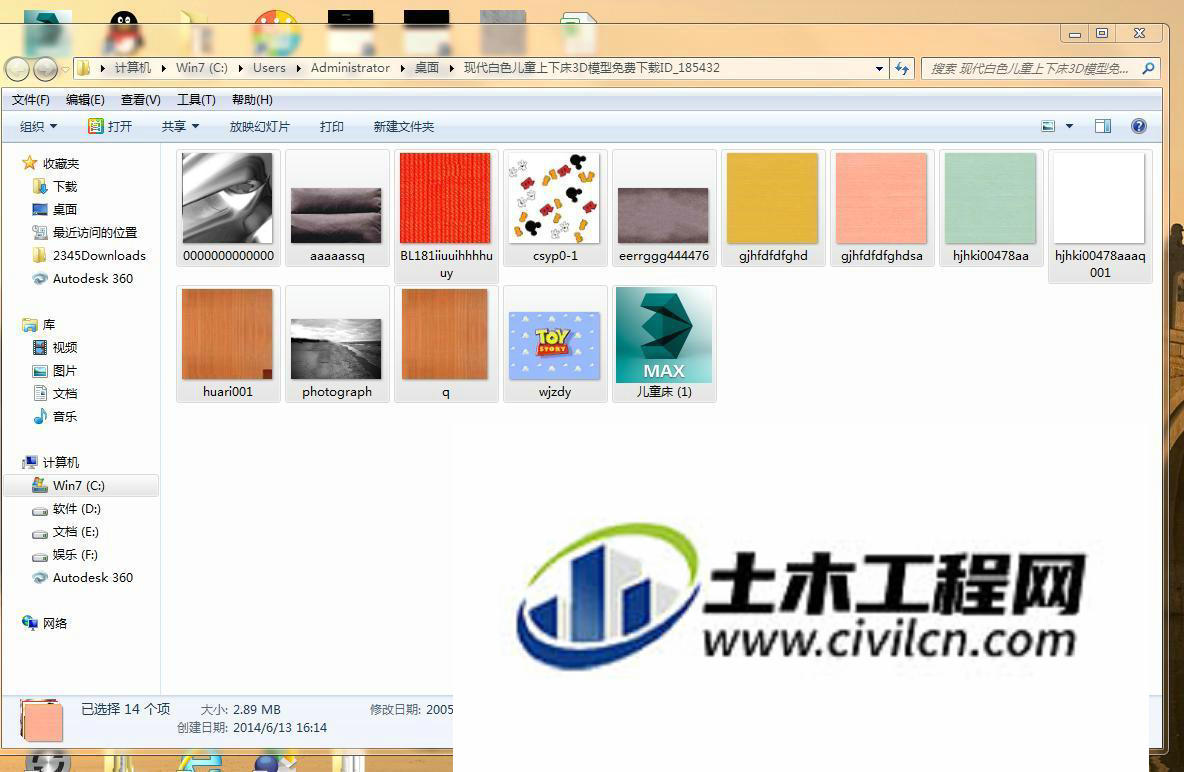Open 图片 library in sidebar
The image size is (1184, 772).
click(x=55, y=371)
